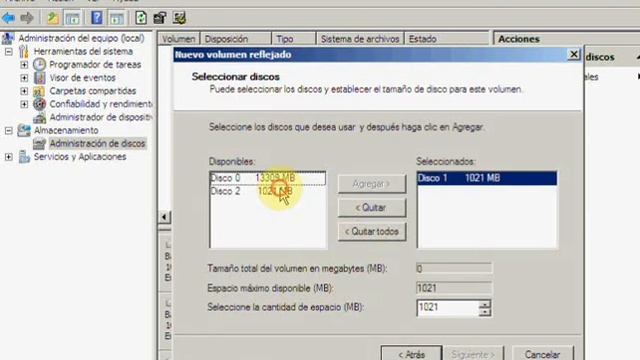Viewport: 640px width, 360px height.
Task: Increase space amount with spinner up arrow
Action: pyautogui.click(x=484, y=304)
